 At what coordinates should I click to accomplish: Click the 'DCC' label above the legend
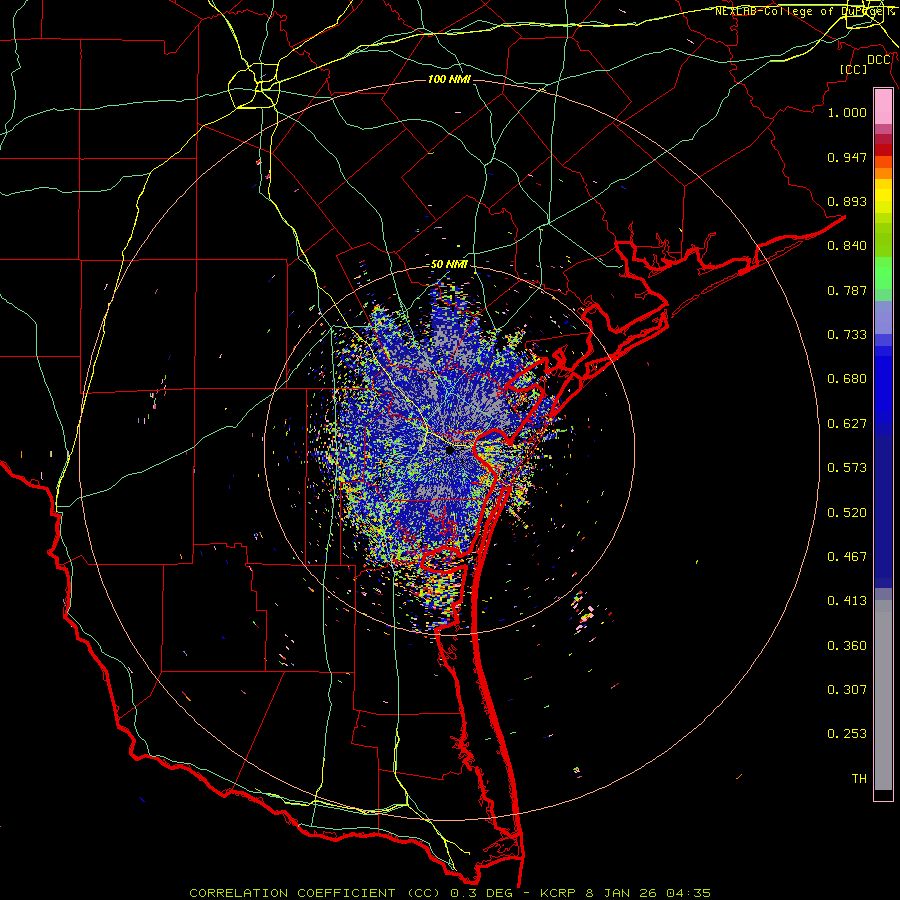(879, 60)
